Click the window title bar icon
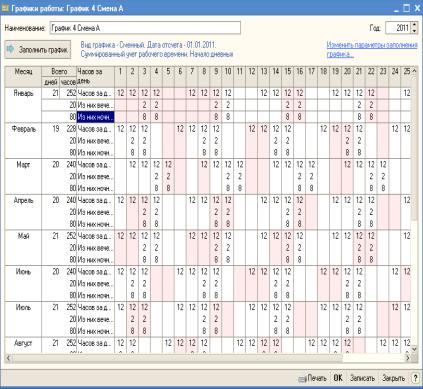The image size is (423, 389). 5,8
